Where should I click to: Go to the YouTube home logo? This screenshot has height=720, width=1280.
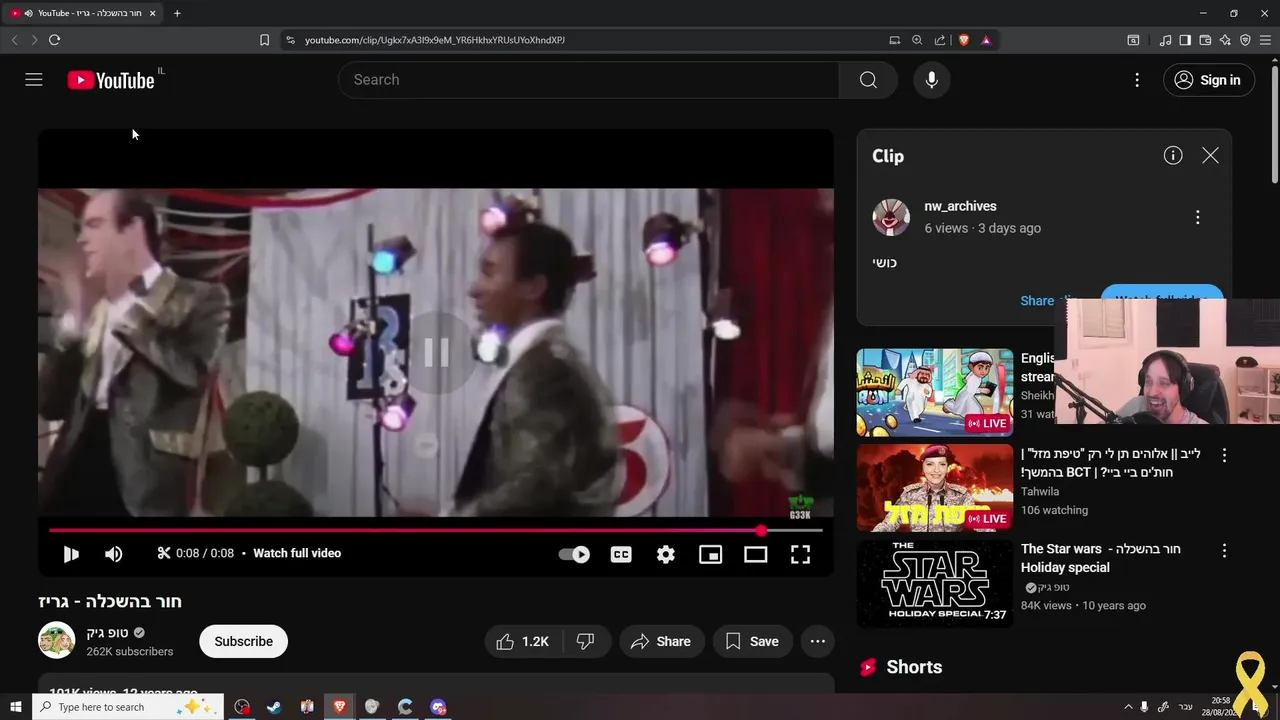(x=111, y=80)
